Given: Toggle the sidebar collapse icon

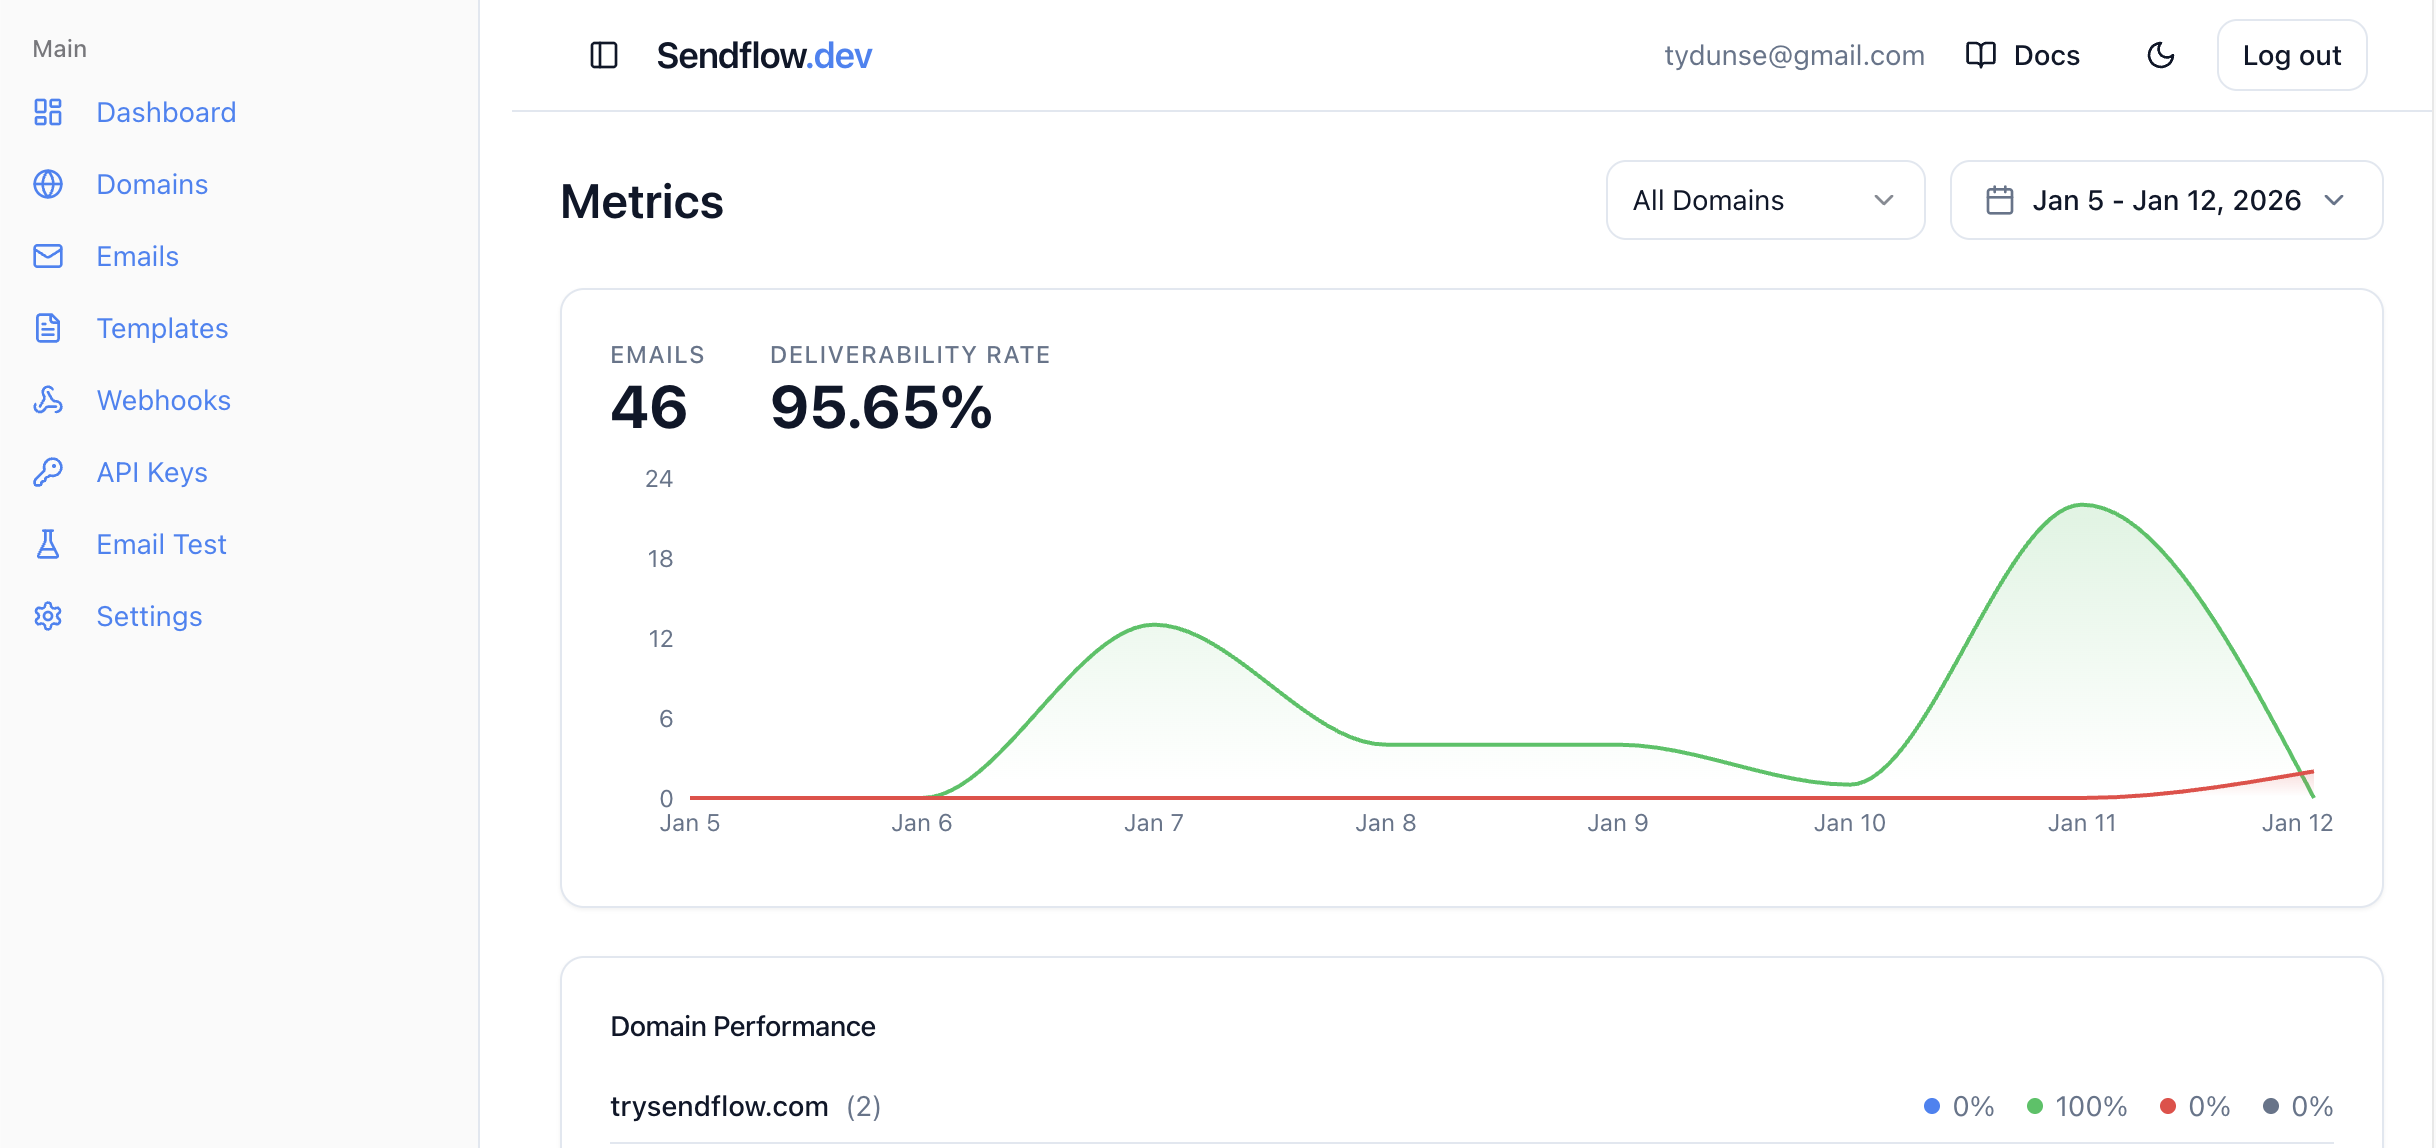Looking at the screenshot, I should pos(604,55).
